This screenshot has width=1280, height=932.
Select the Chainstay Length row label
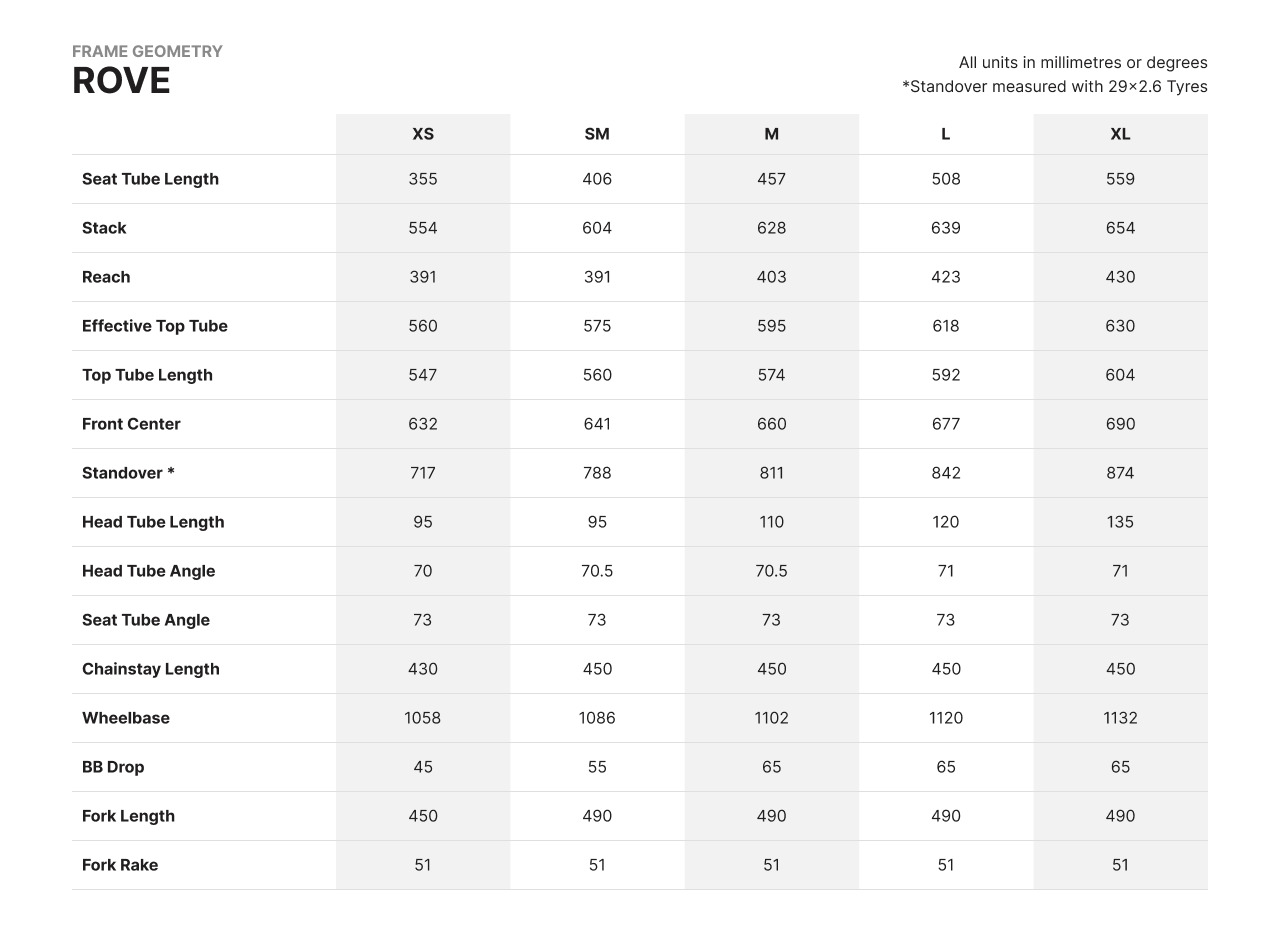coord(151,669)
